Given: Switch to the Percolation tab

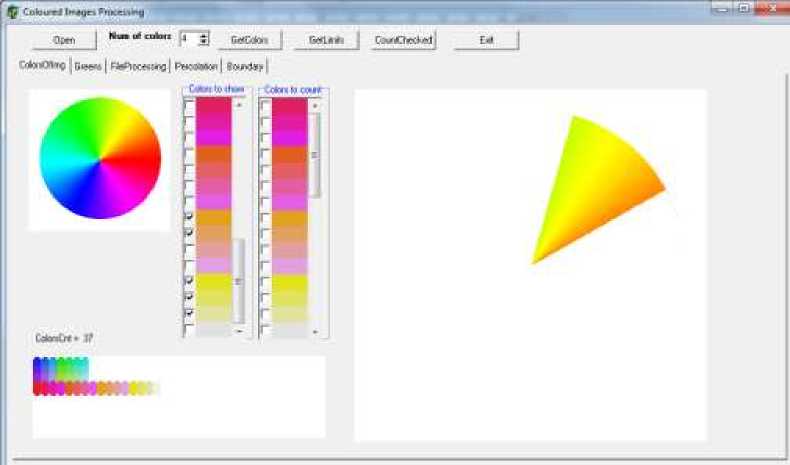Looking at the screenshot, I should click(x=196, y=67).
